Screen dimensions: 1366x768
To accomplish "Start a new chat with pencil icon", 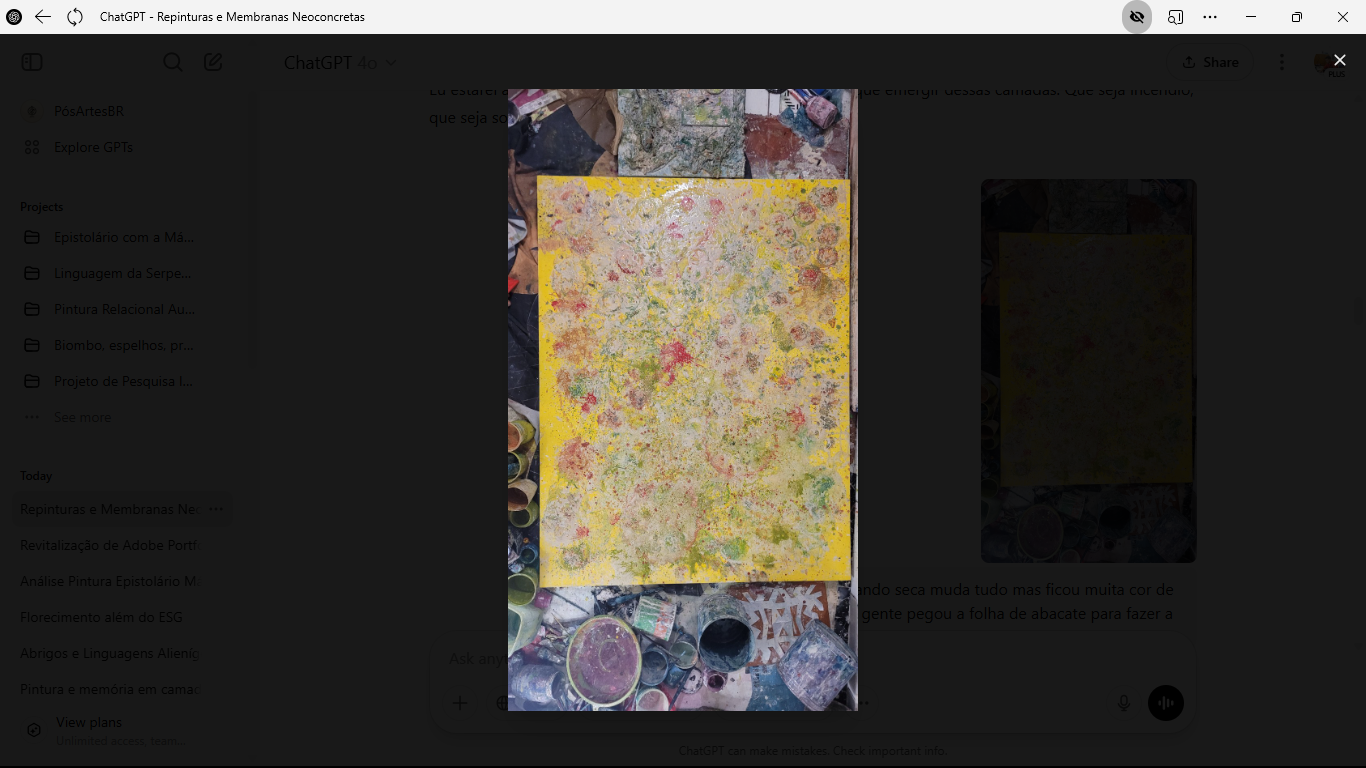I will tap(213, 62).
